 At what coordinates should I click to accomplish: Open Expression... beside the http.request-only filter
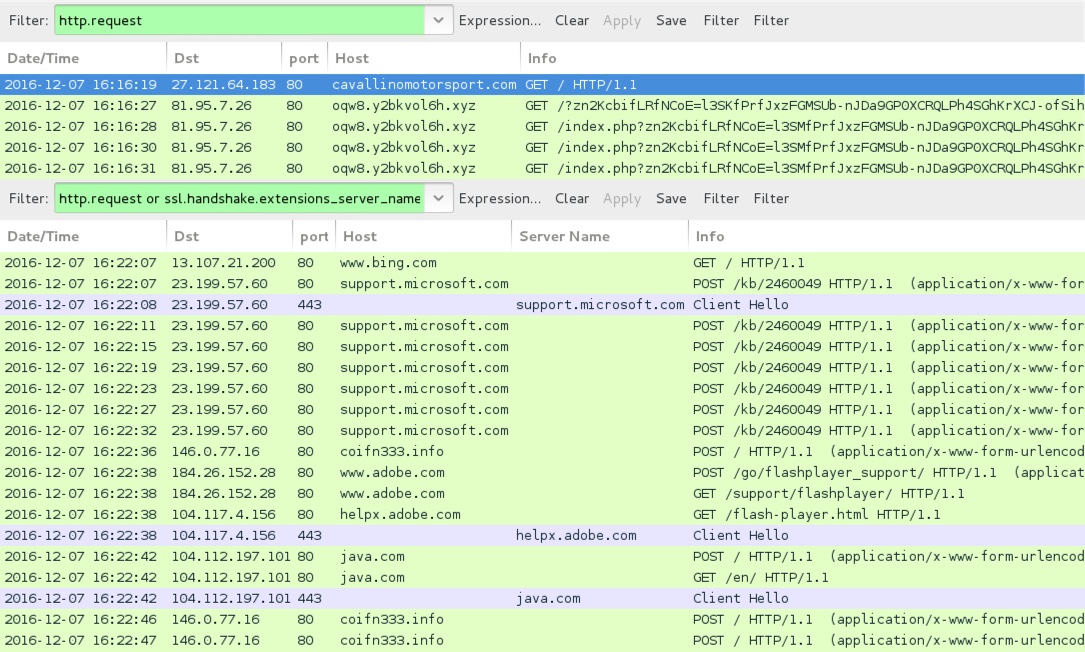pos(500,21)
